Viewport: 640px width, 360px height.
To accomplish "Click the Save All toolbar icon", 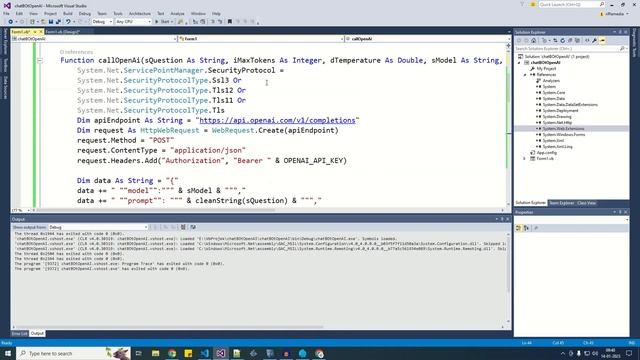I will [x=58, y=22].
